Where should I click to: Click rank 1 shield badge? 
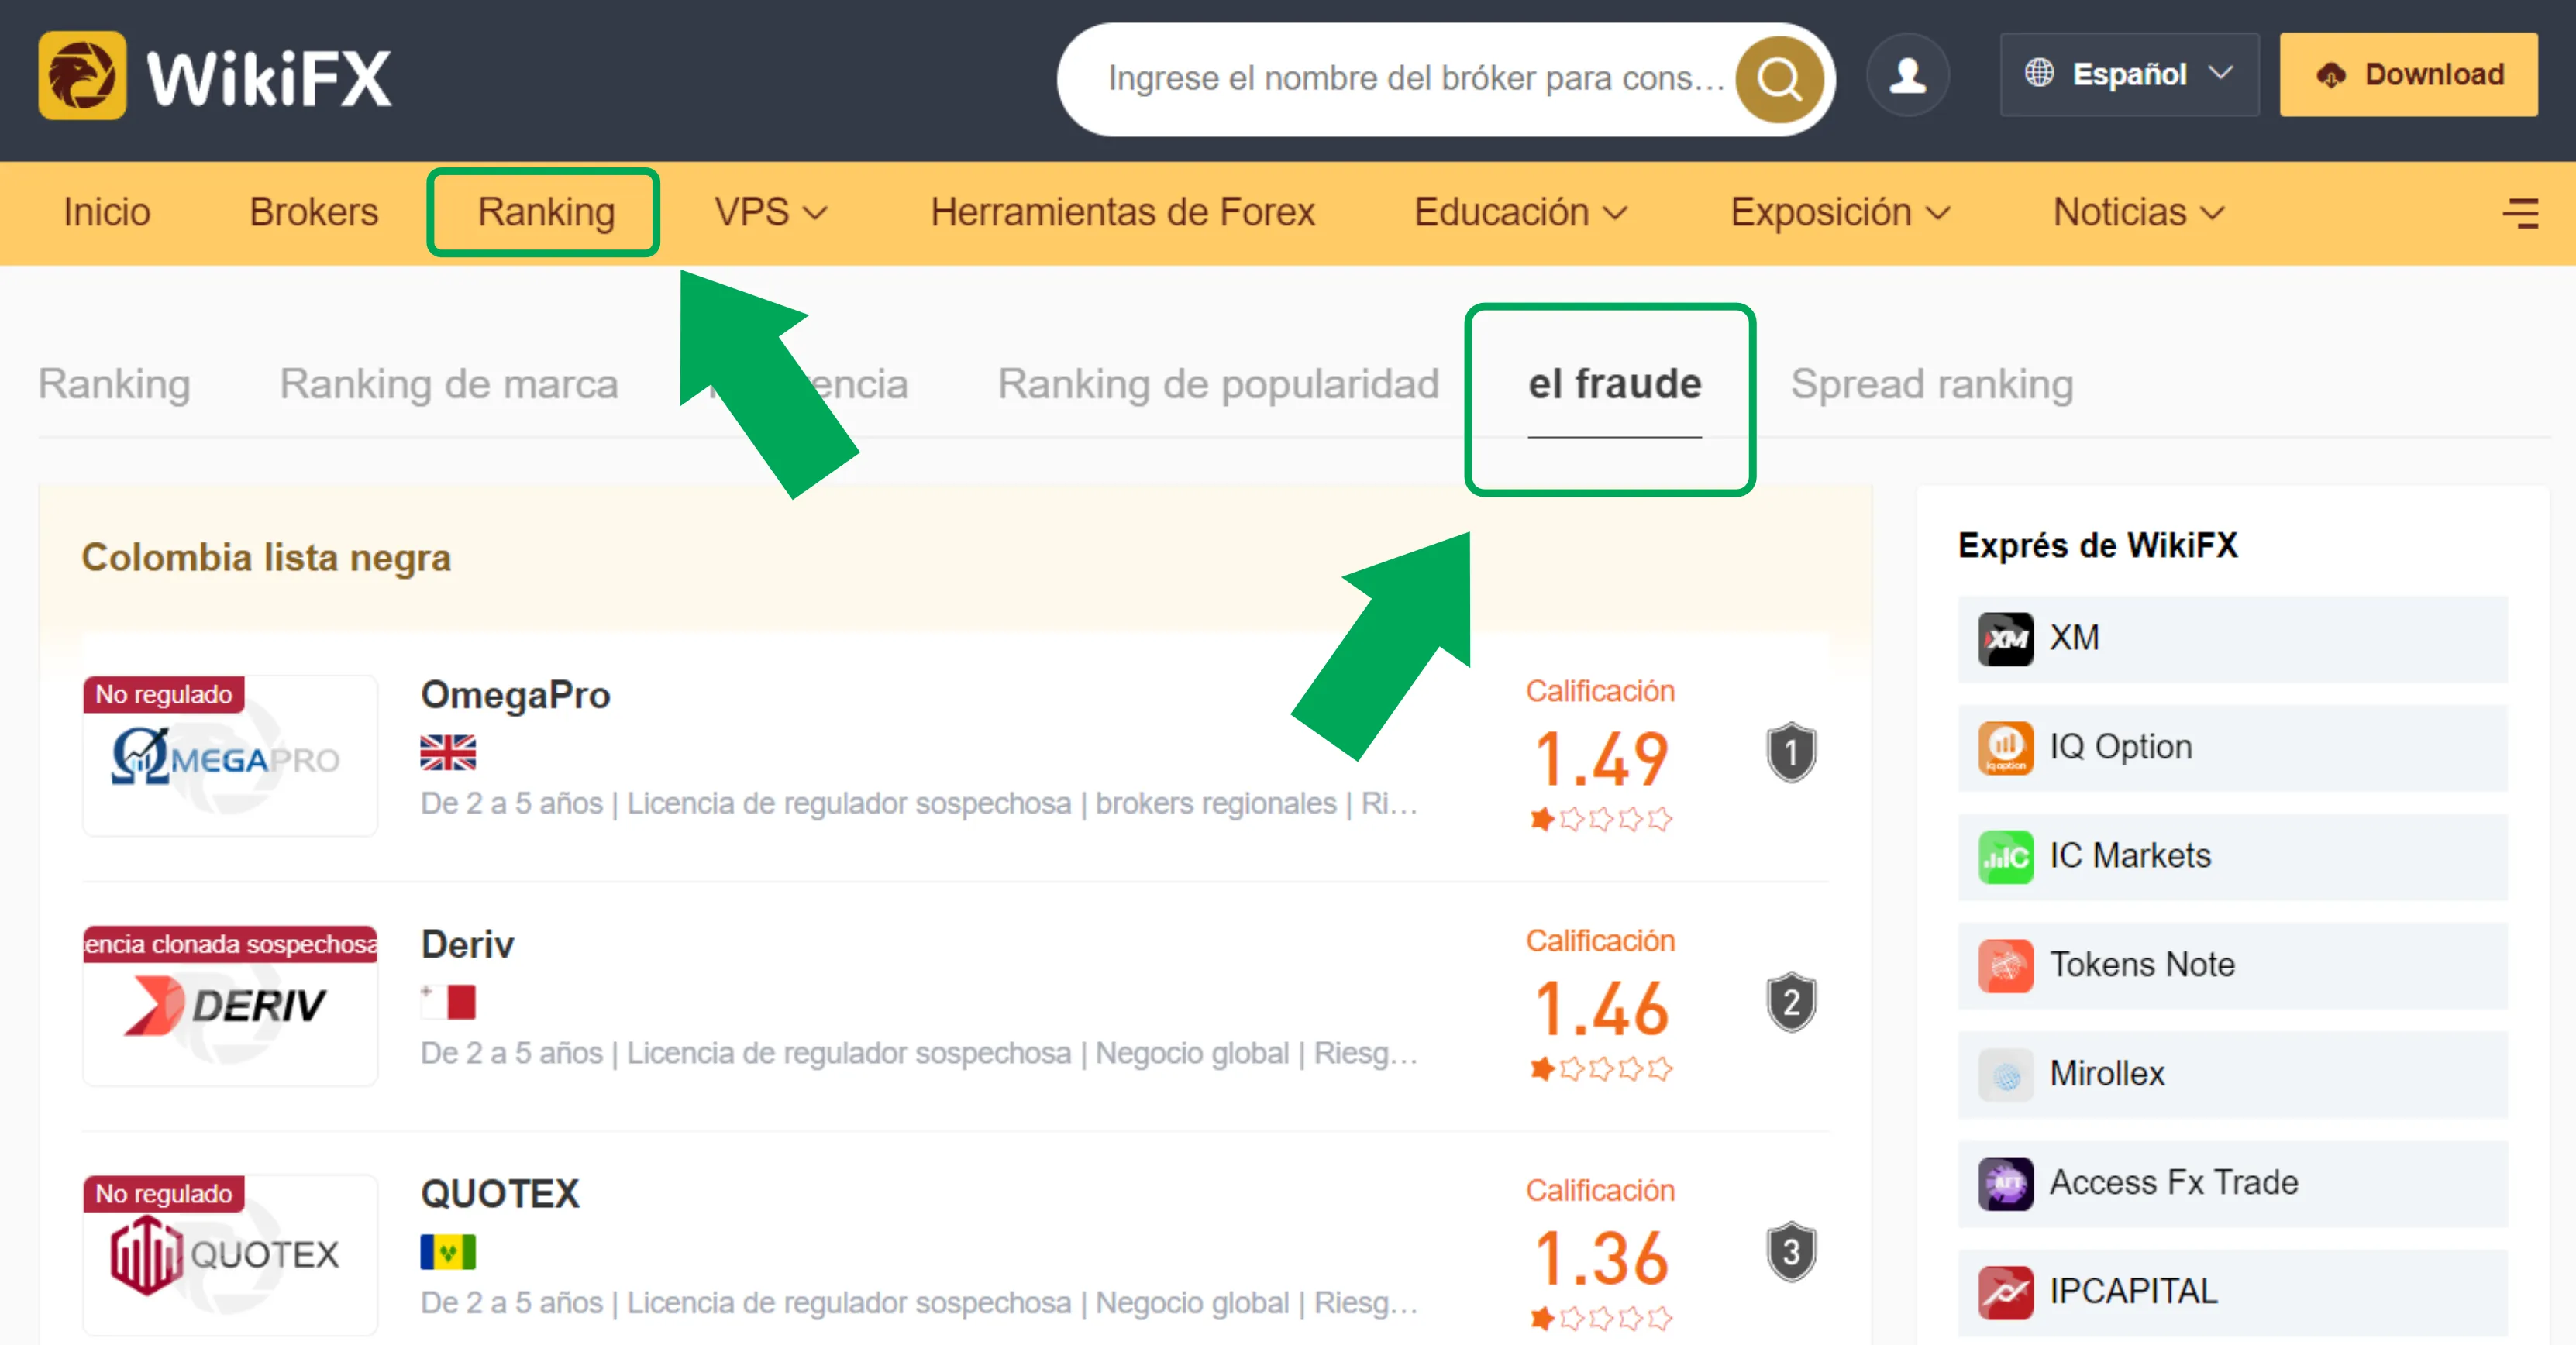(1791, 752)
